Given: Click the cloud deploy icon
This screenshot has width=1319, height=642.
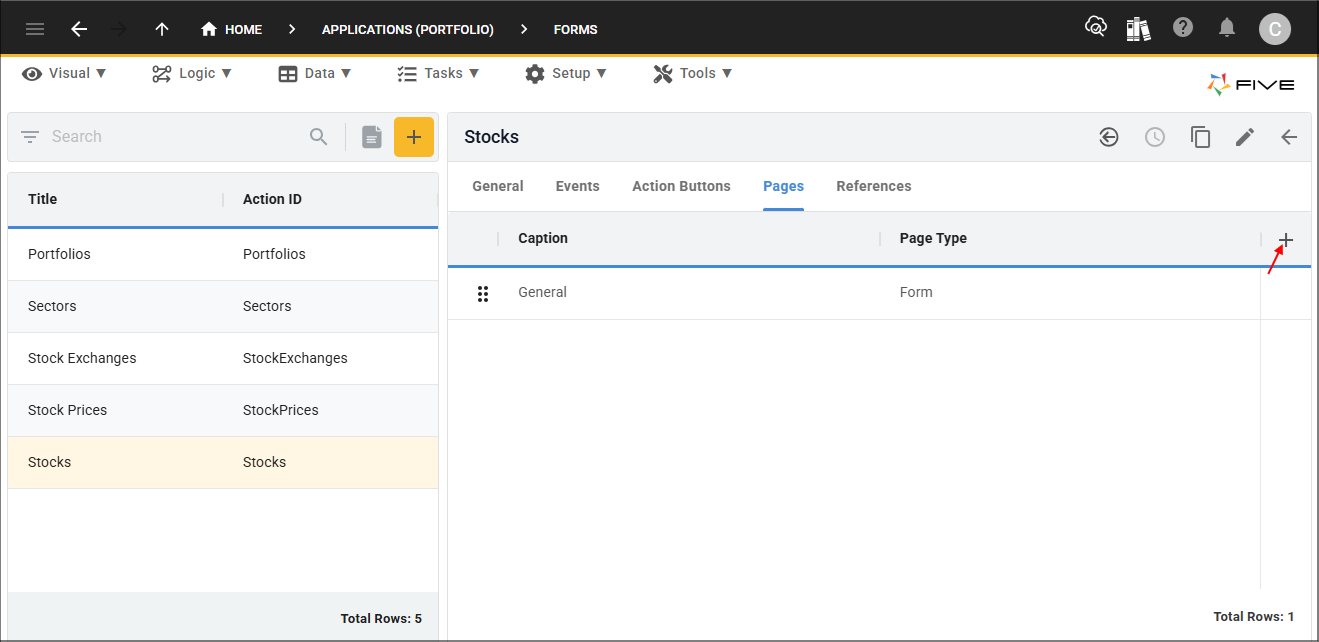Looking at the screenshot, I should [1096, 27].
